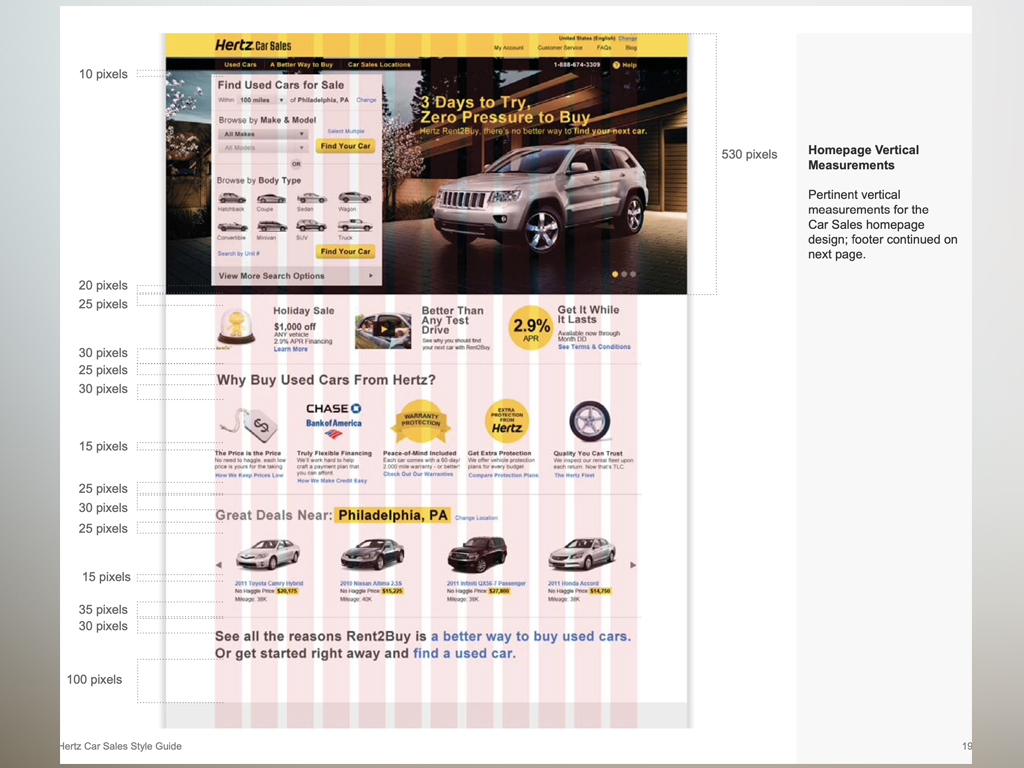This screenshot has height=768, width=1024.
Task: Click Find Your Car under Body Type
Action: (345, 252)
